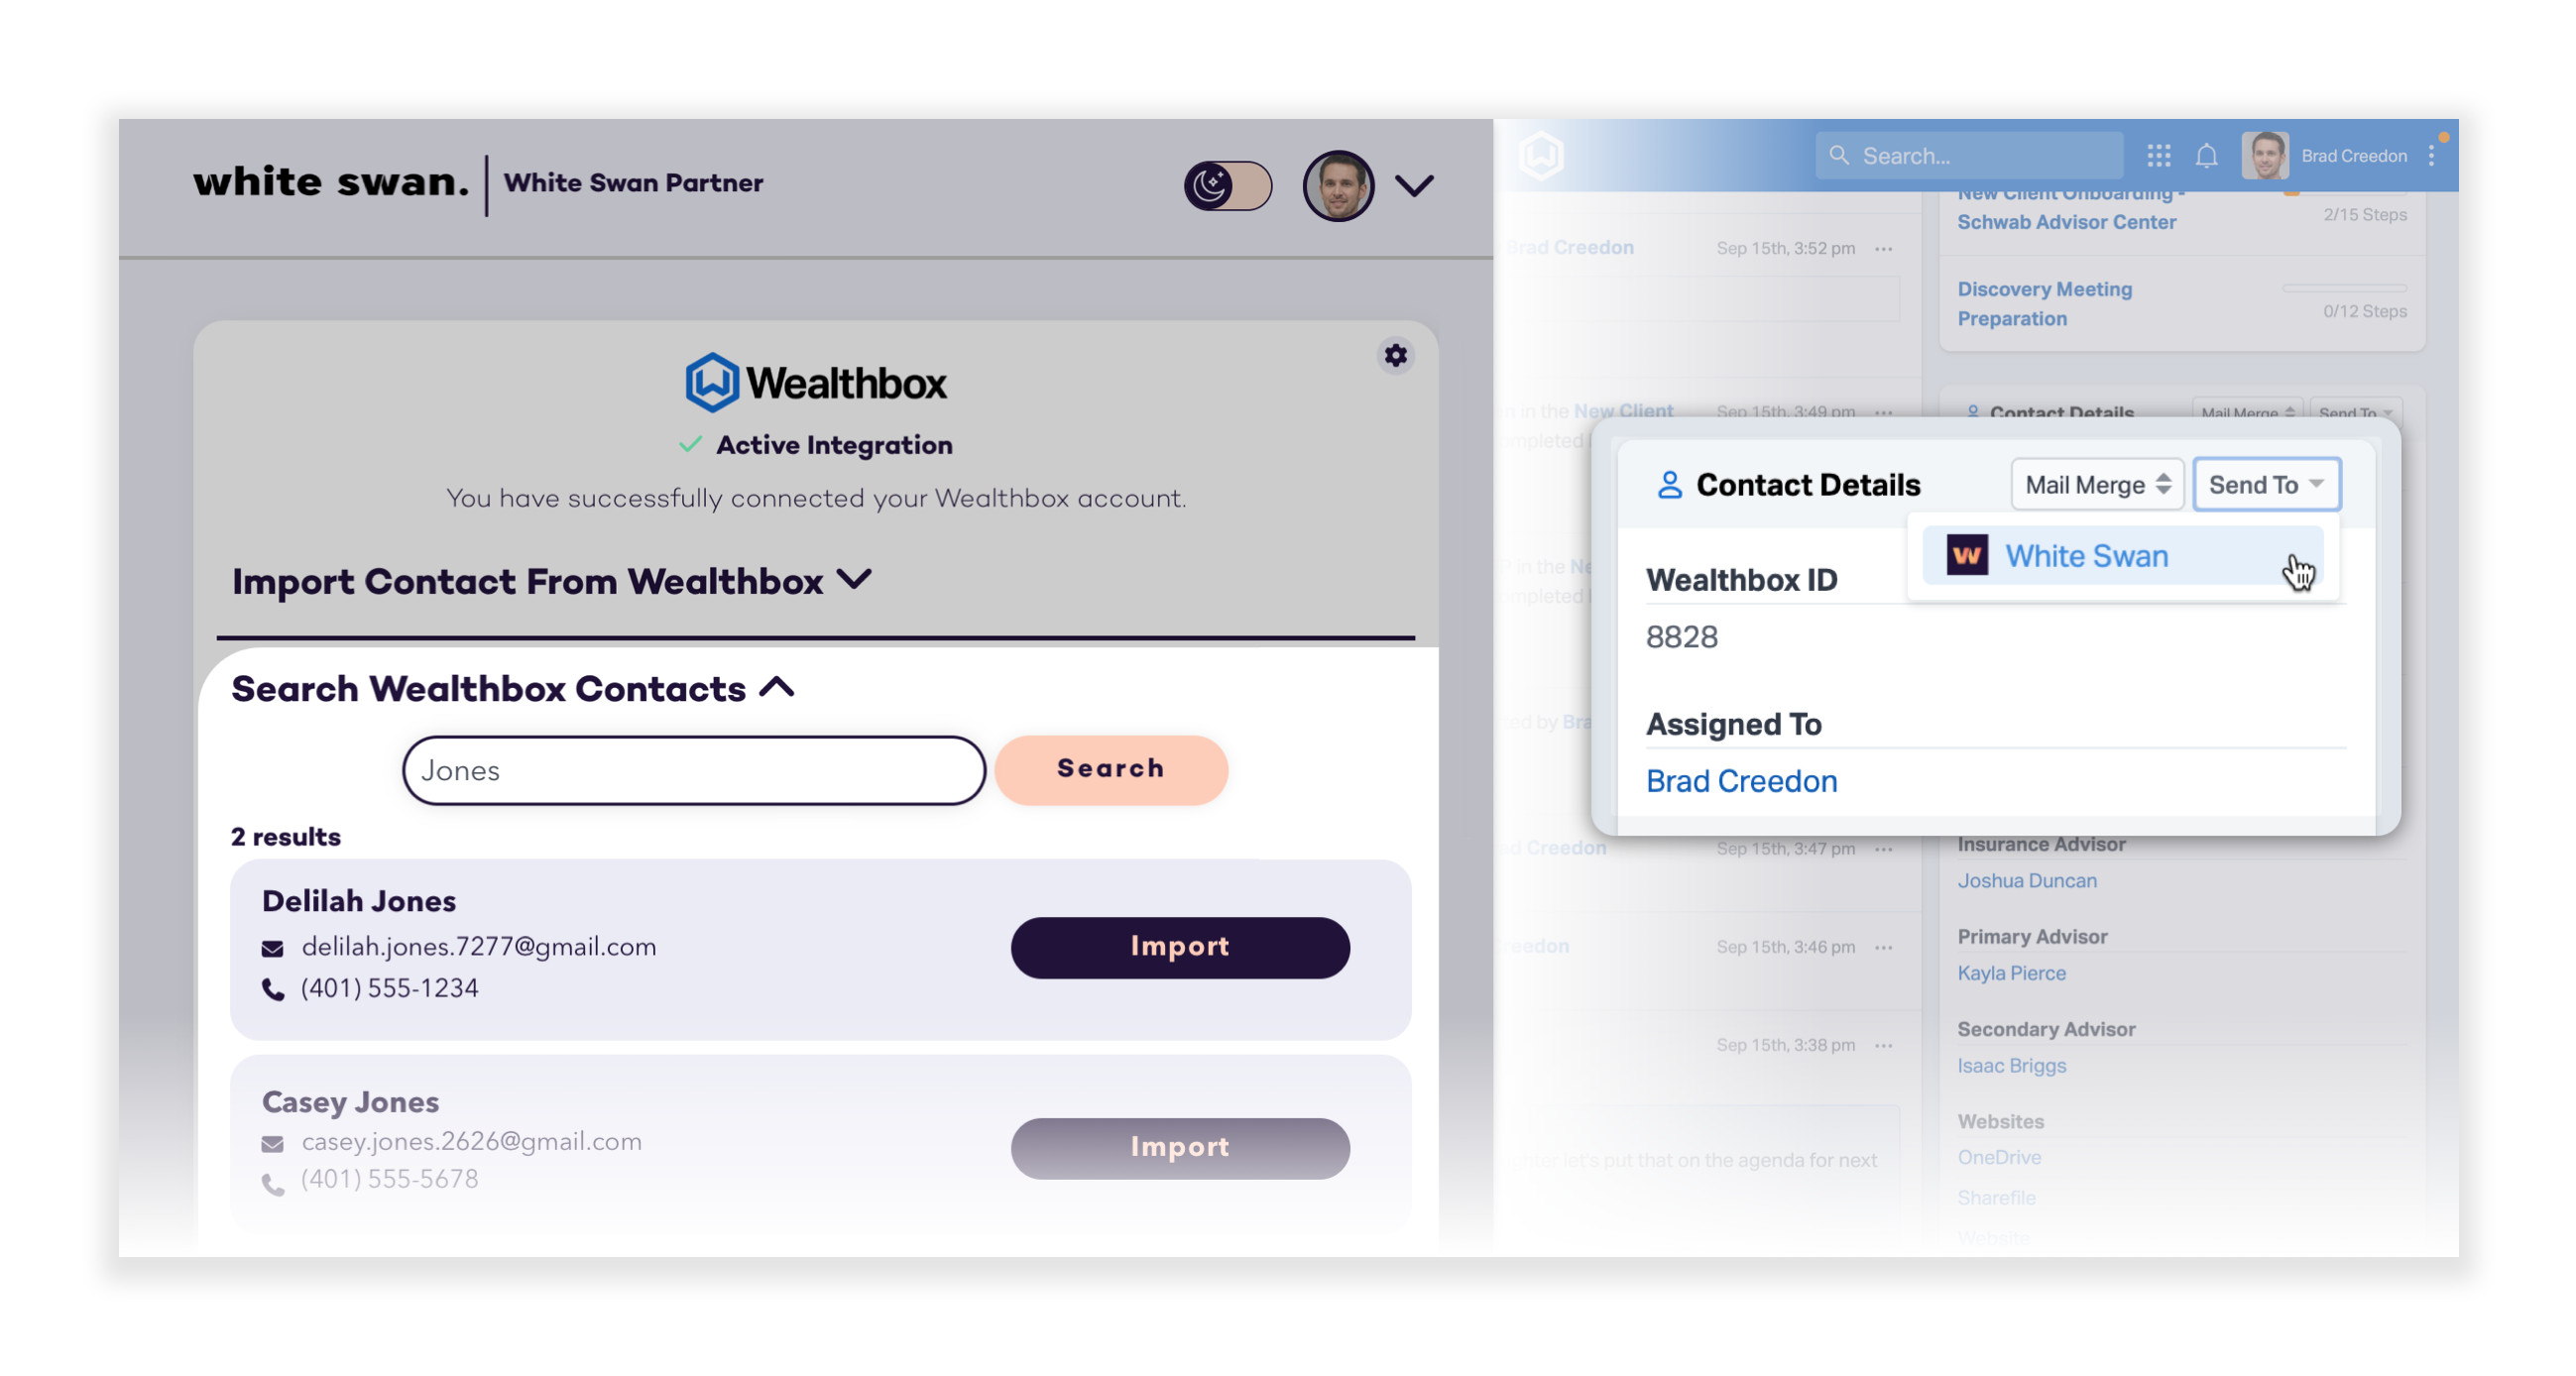Viewport: 2576px width, 1376px height.
Task: Click the notification bell icon in Wealthbox
Action: click(x=2210, y=154)
